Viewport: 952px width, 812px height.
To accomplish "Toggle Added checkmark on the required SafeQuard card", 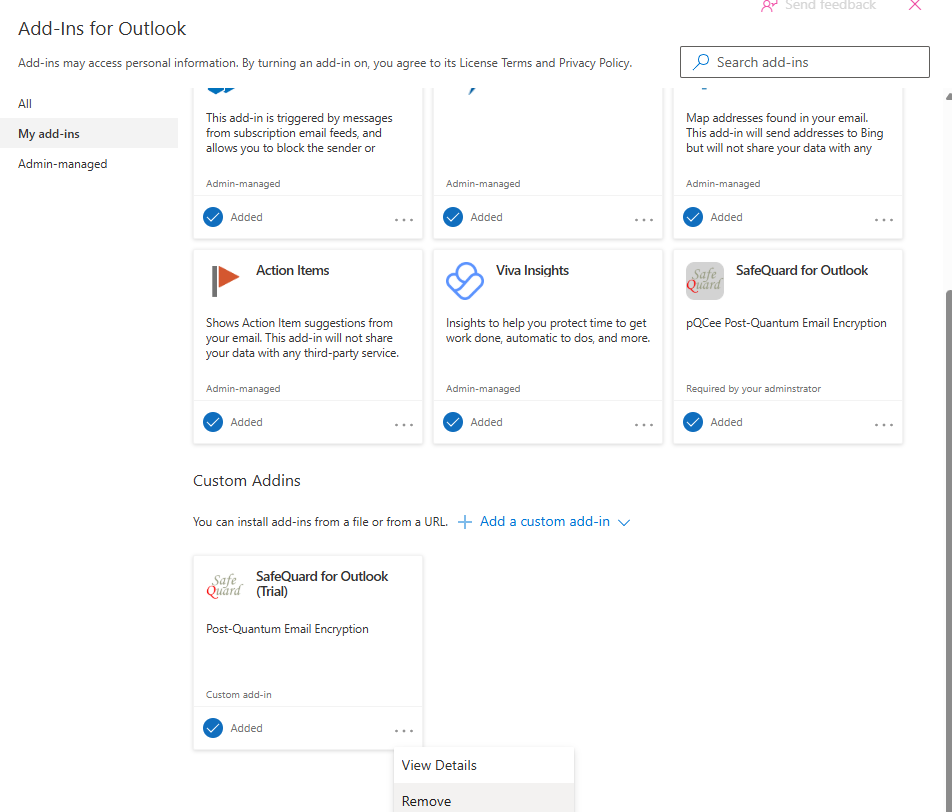I will point(693,422).
